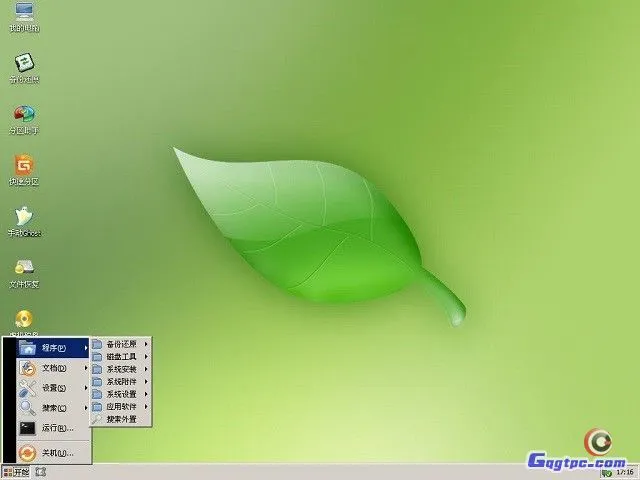The height and width of the screenshot is (480, 640).
Task: Expand the 应用软件 submenu arrow
Action: [146, 407]
